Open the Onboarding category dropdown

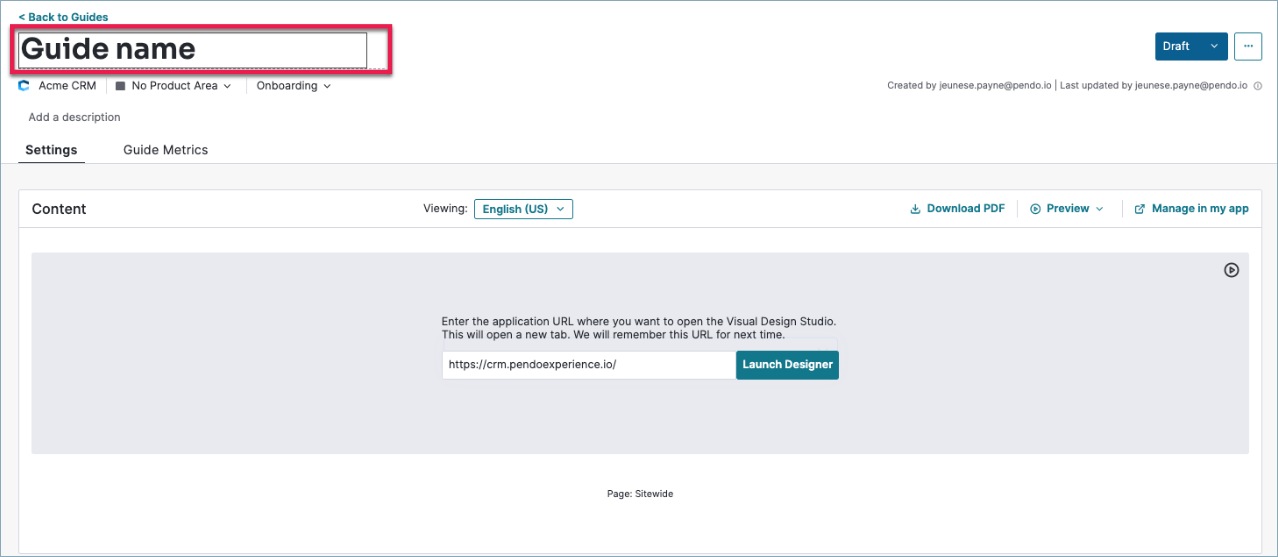tap(294, 86)
